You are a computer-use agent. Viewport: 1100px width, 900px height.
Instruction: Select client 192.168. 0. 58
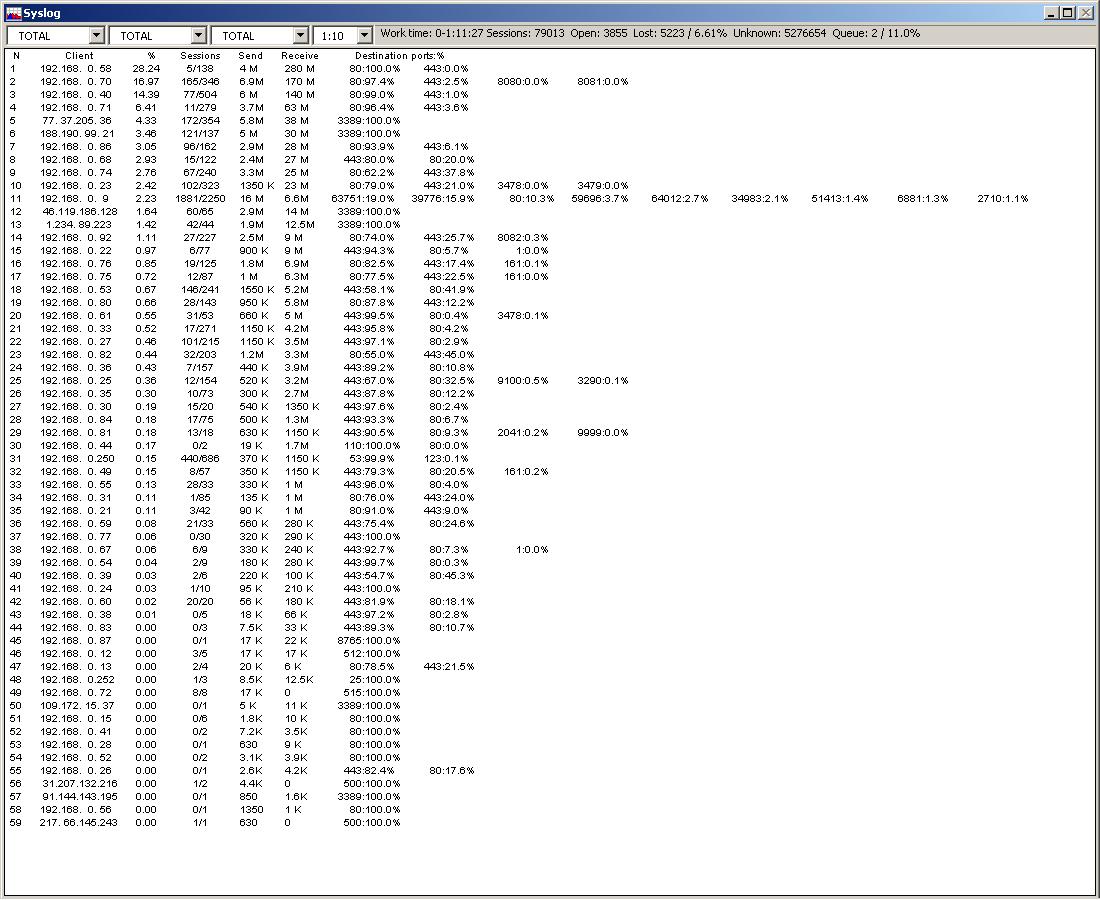[76, 69]
